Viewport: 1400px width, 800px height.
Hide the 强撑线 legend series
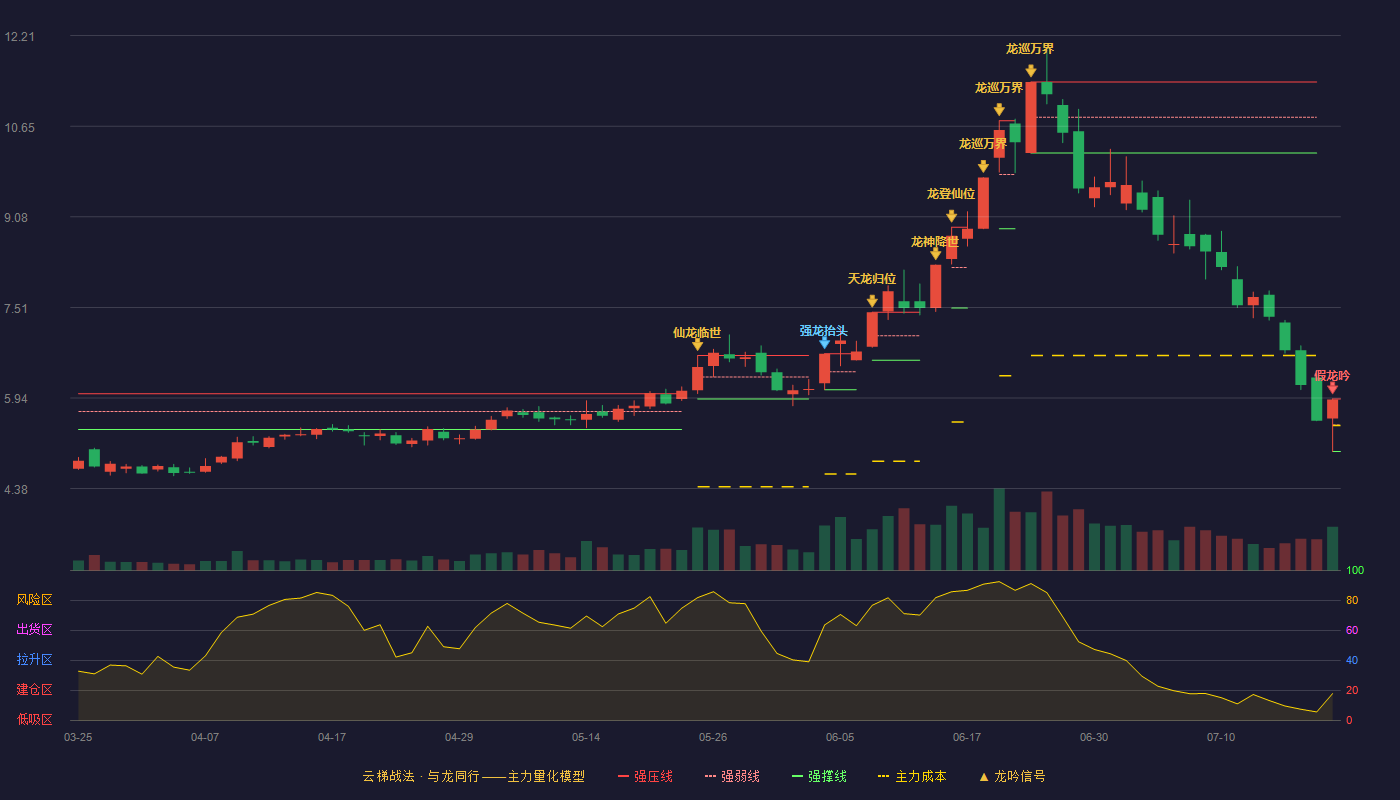819,776
